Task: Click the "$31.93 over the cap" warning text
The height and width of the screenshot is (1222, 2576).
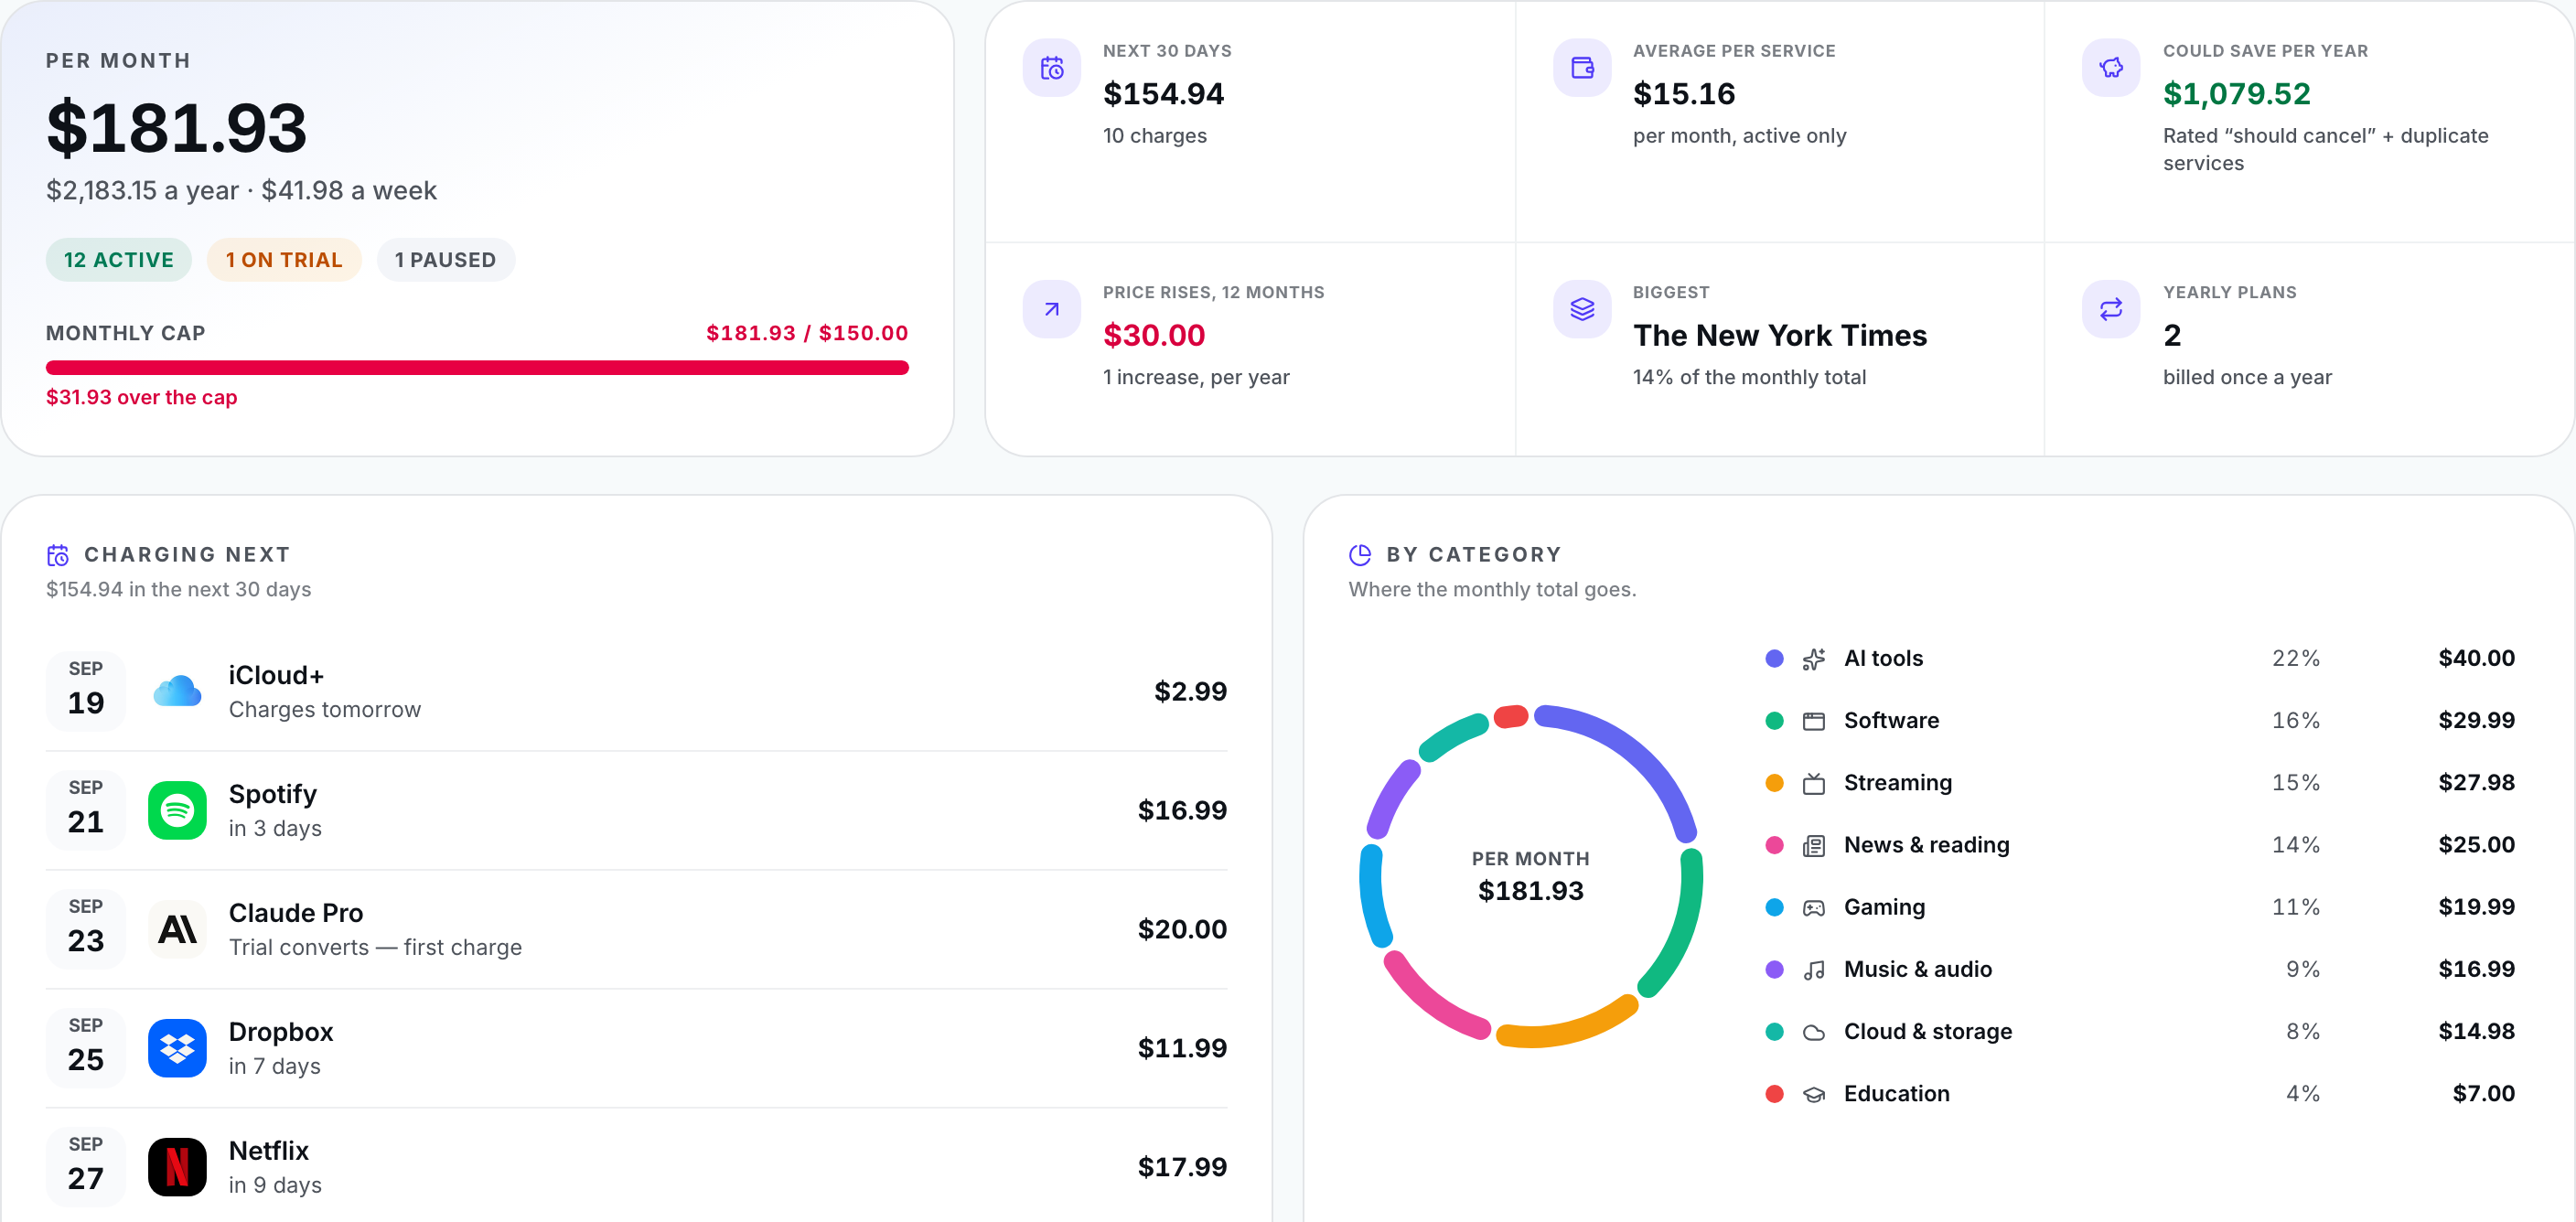Action: tap(142, 397)
